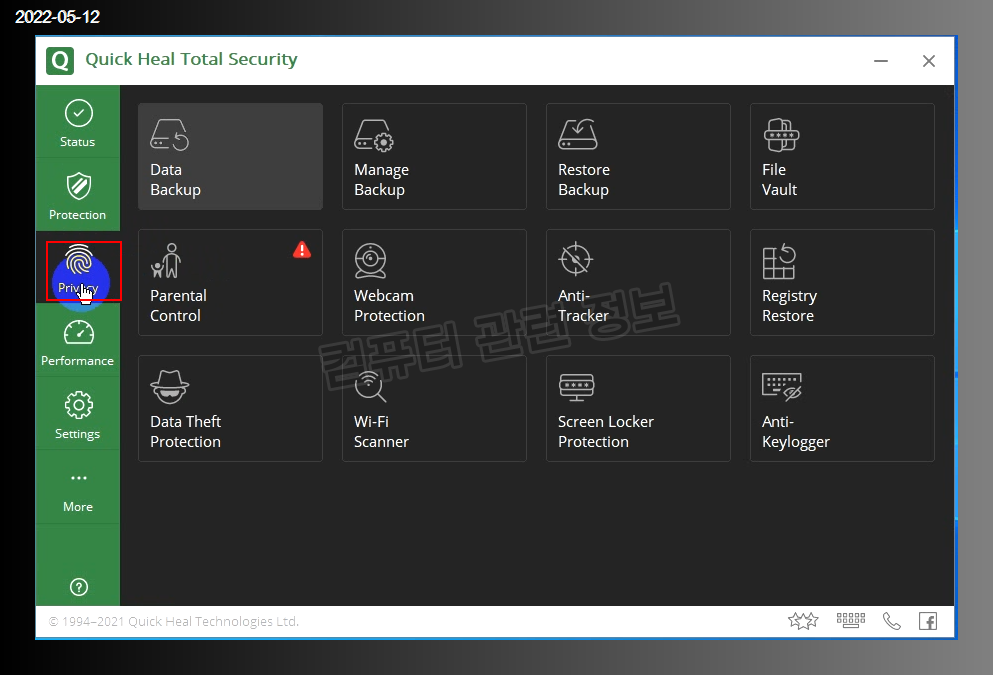Minimize the Quick Heal Total Security window

[881, 61]
